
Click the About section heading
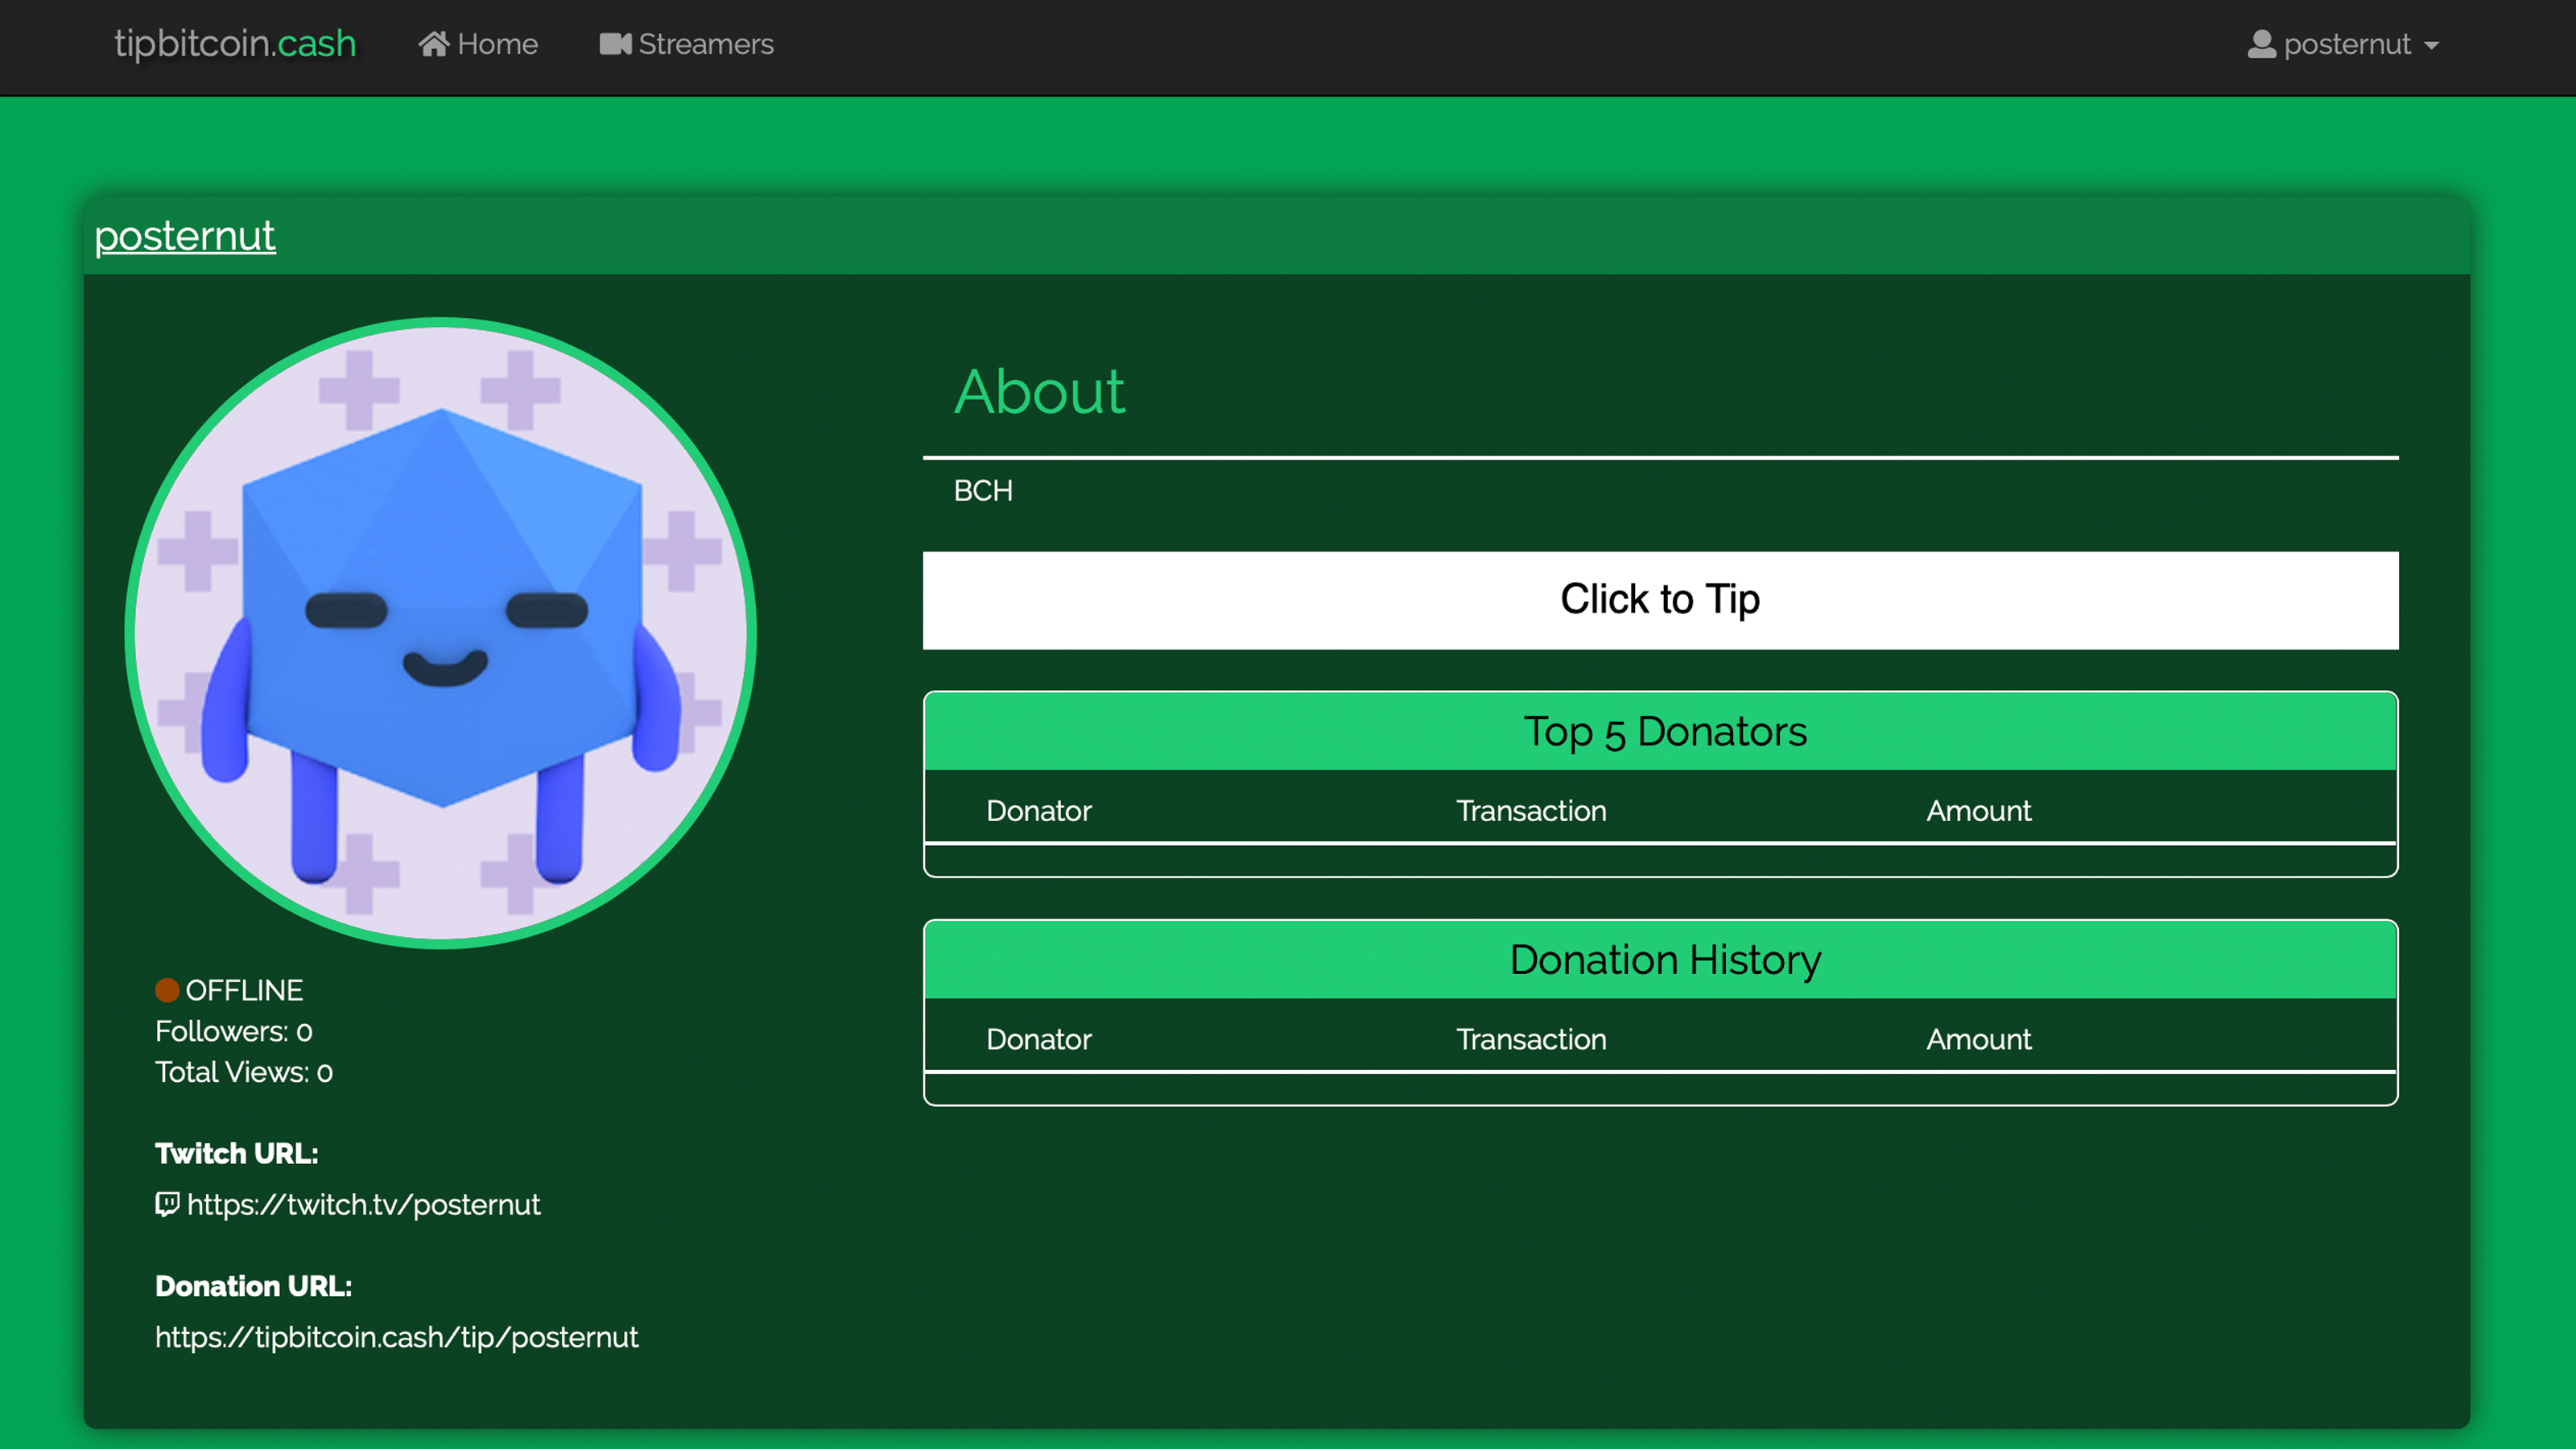1039,391
